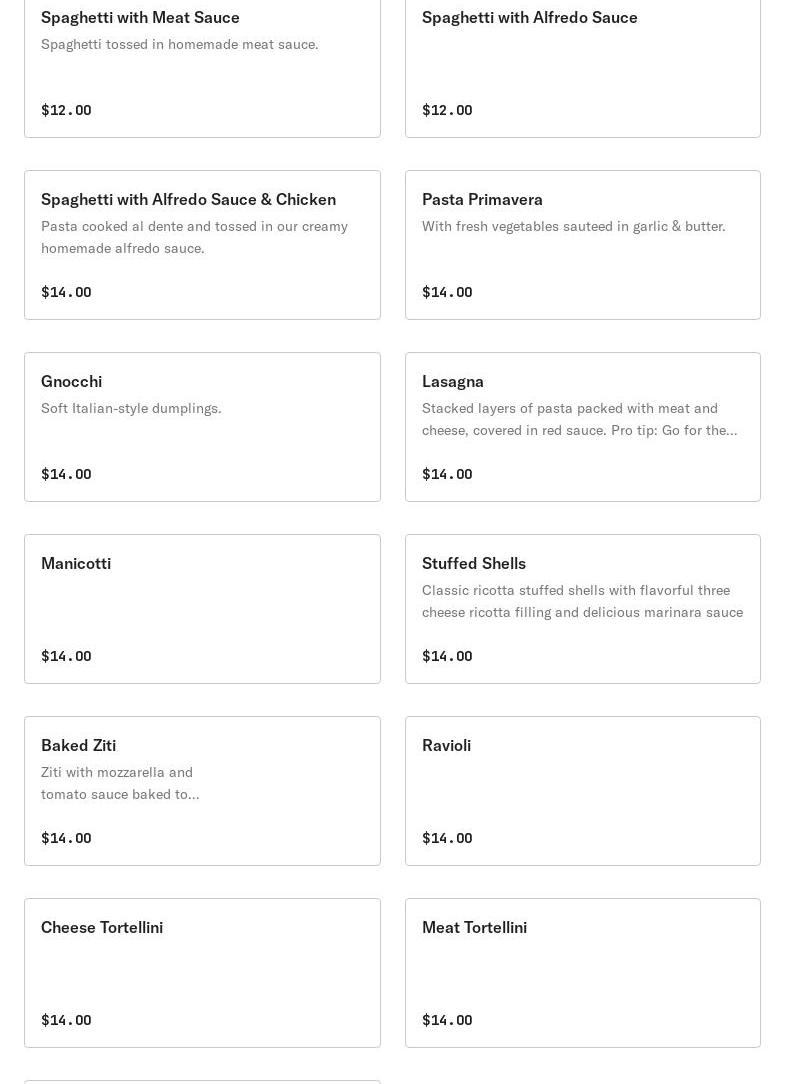Open the Pasta Primavera menu item
785x1084 pixels.
582,245
